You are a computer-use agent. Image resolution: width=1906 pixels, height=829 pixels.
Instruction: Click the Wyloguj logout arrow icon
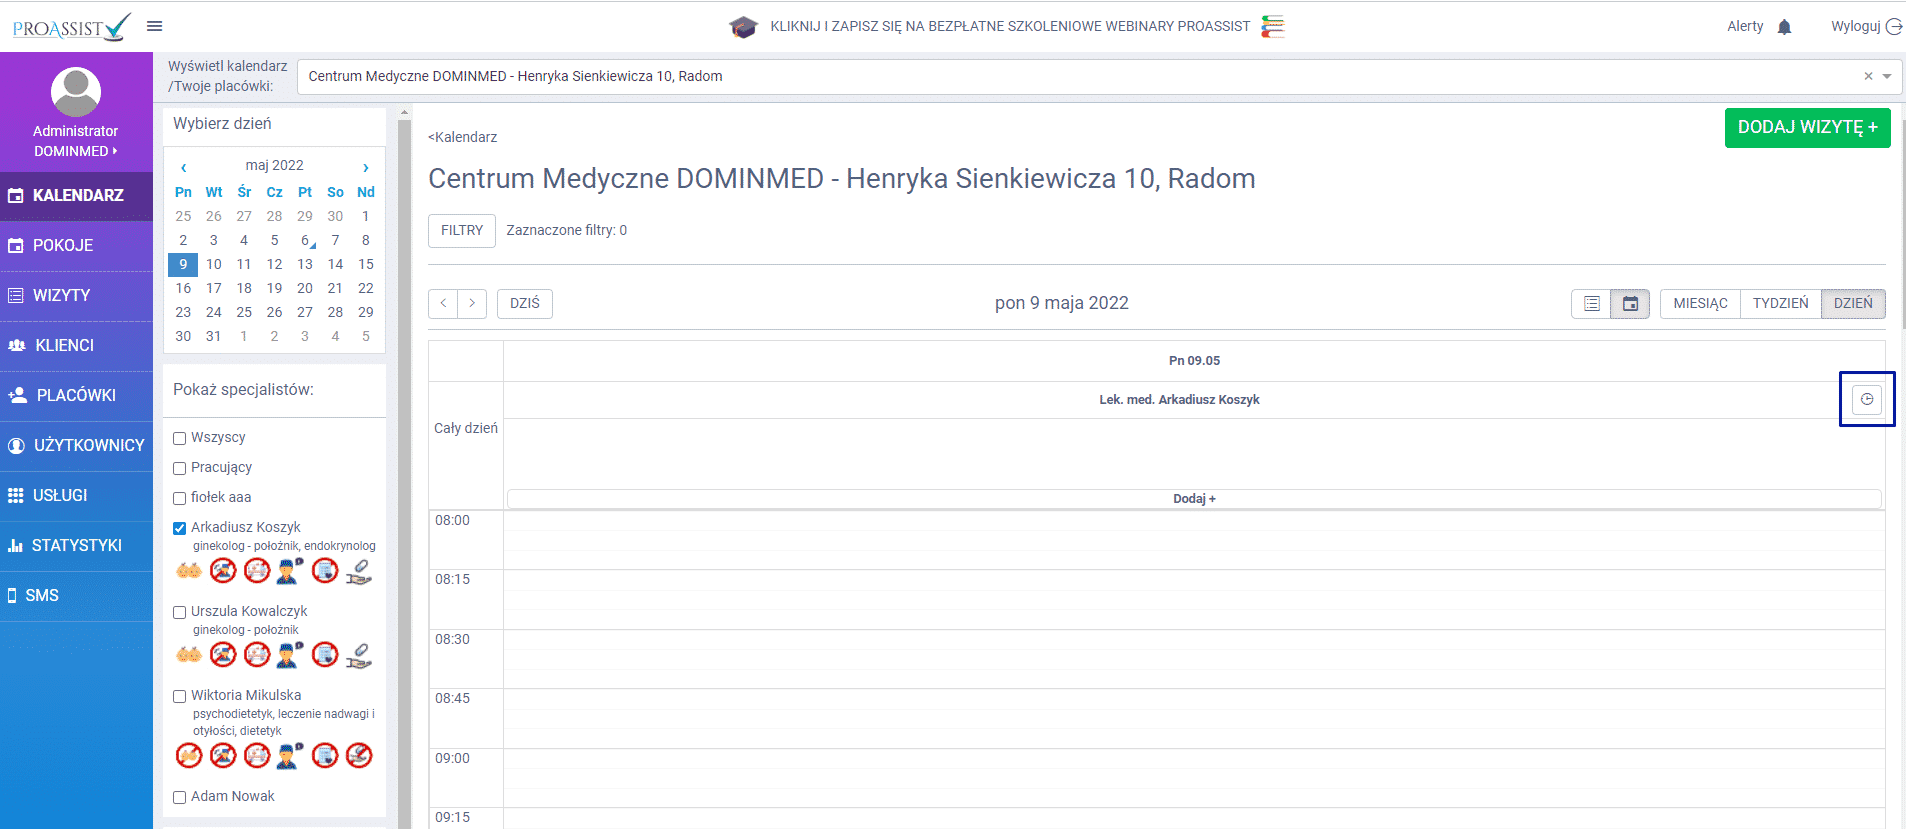tap(1893, 27)
